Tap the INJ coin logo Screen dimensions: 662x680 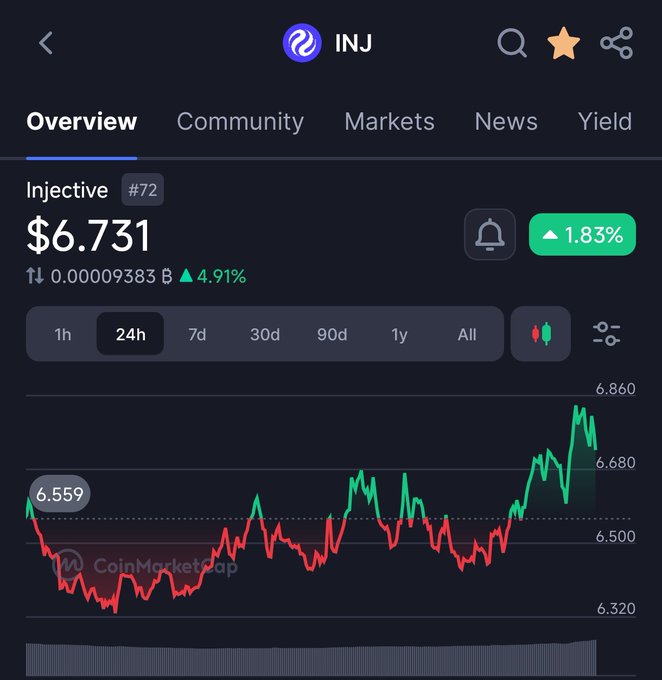tap(302, 43)
